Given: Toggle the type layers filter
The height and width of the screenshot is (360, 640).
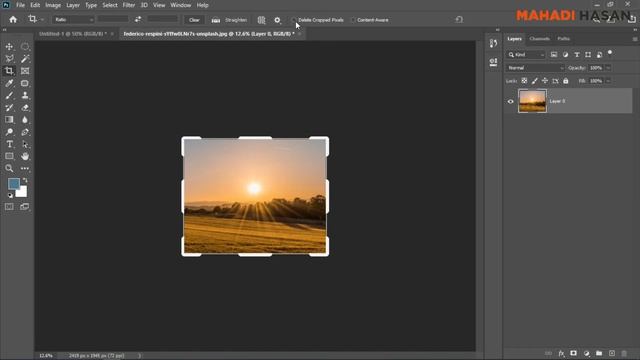Looking at the screenshot, I should (577, 54).
